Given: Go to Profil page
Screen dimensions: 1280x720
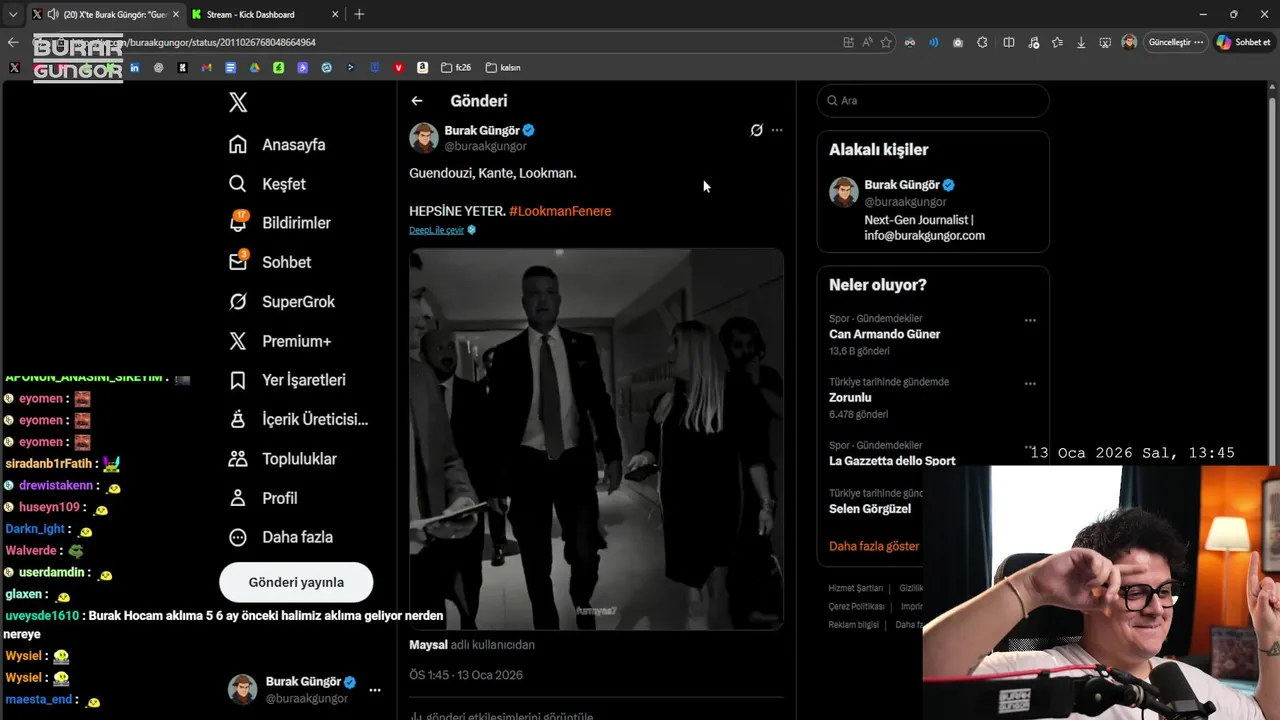Looking at the screenshot, I should click(263, 498).
